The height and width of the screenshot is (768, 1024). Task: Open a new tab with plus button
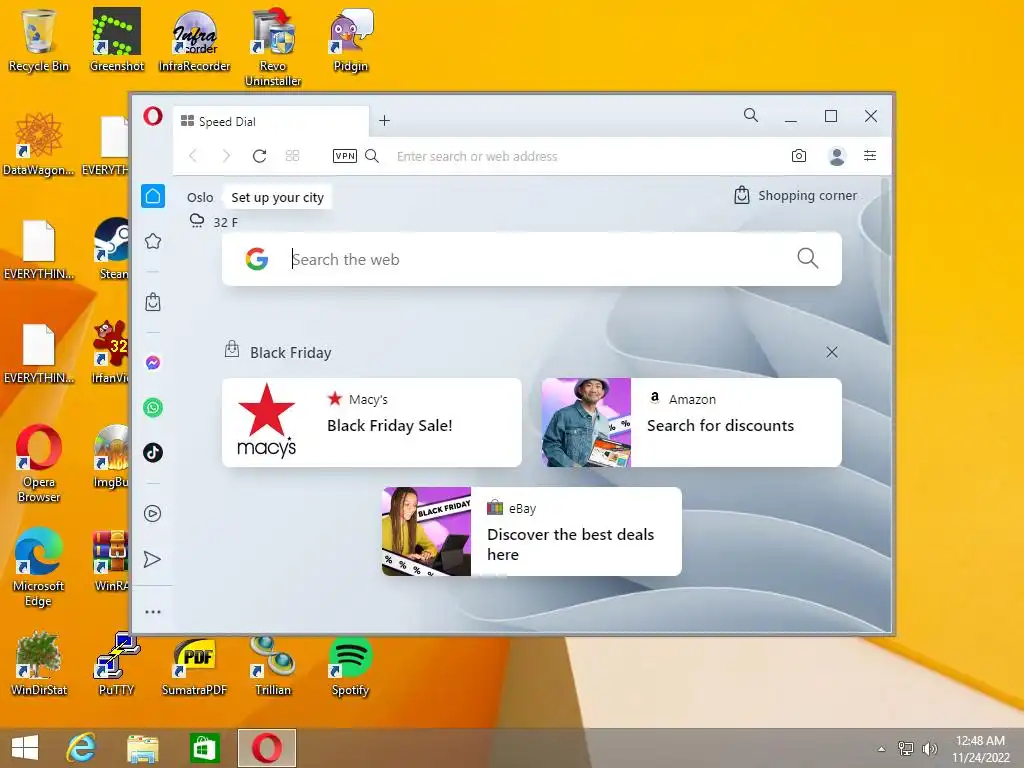coord(385,121)
